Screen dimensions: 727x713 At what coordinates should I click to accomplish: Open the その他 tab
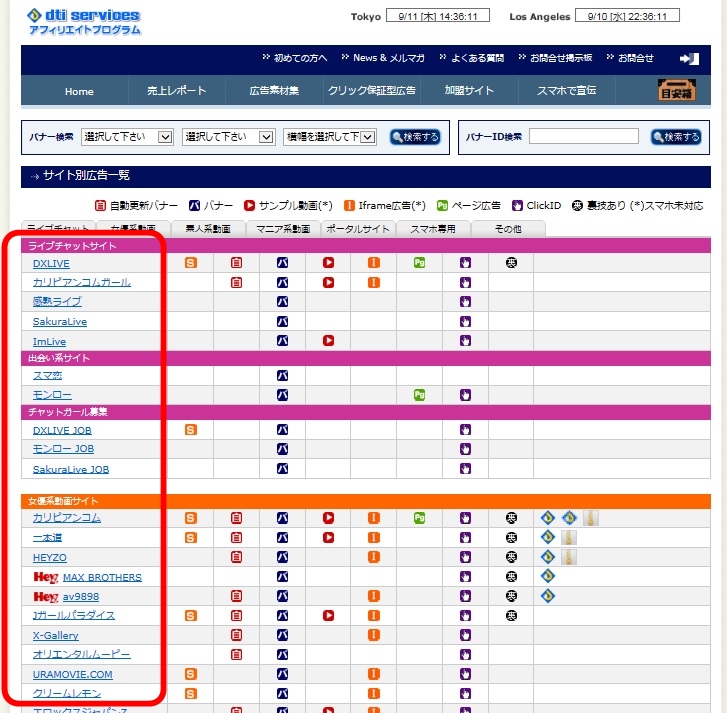508,229
